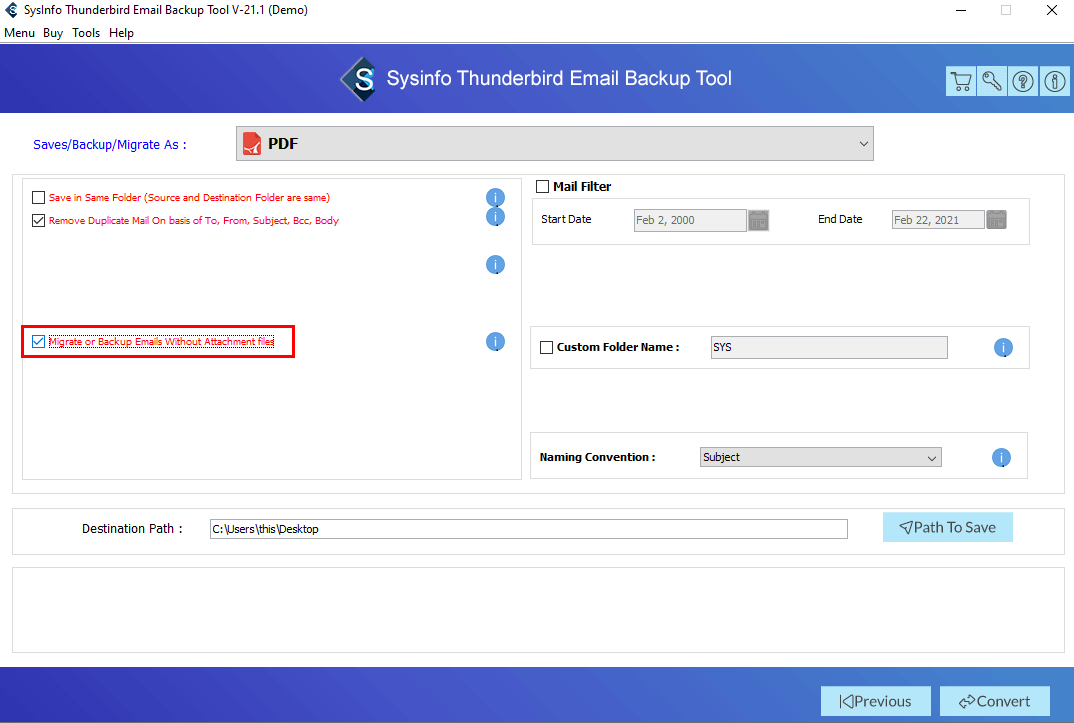The width and height of the screenshot is (1074, 723).
Task: Open the Help menu
Action: 121,33
